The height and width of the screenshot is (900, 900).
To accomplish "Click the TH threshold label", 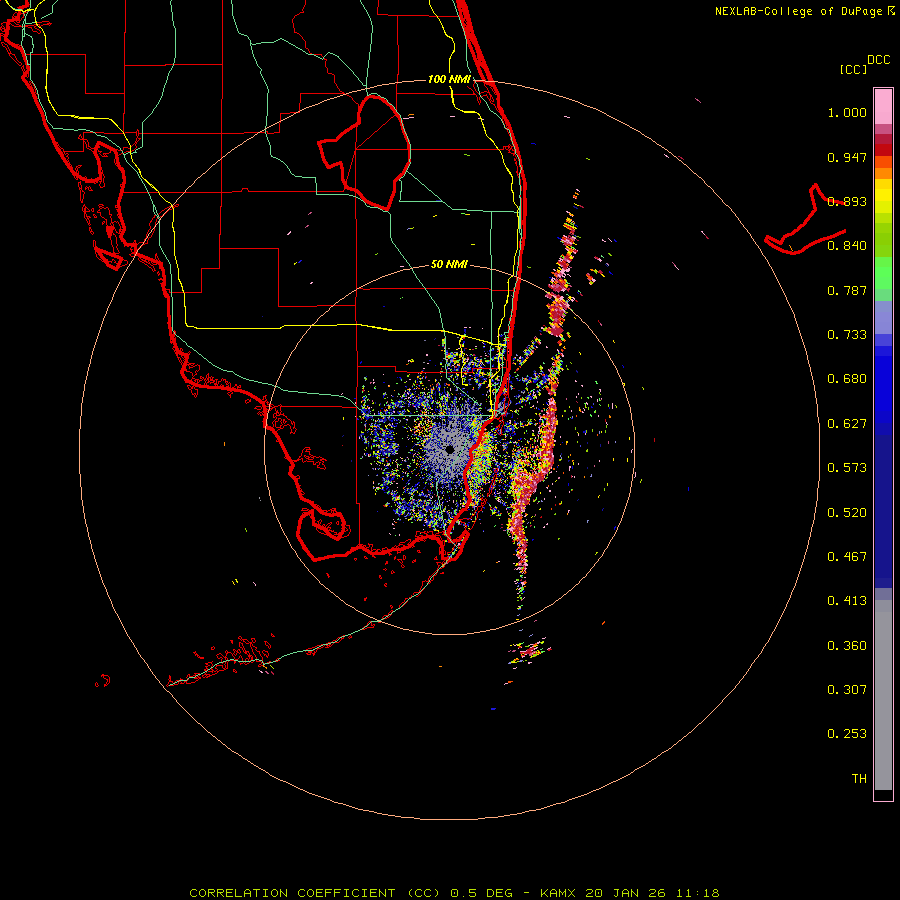I will 859,779.
